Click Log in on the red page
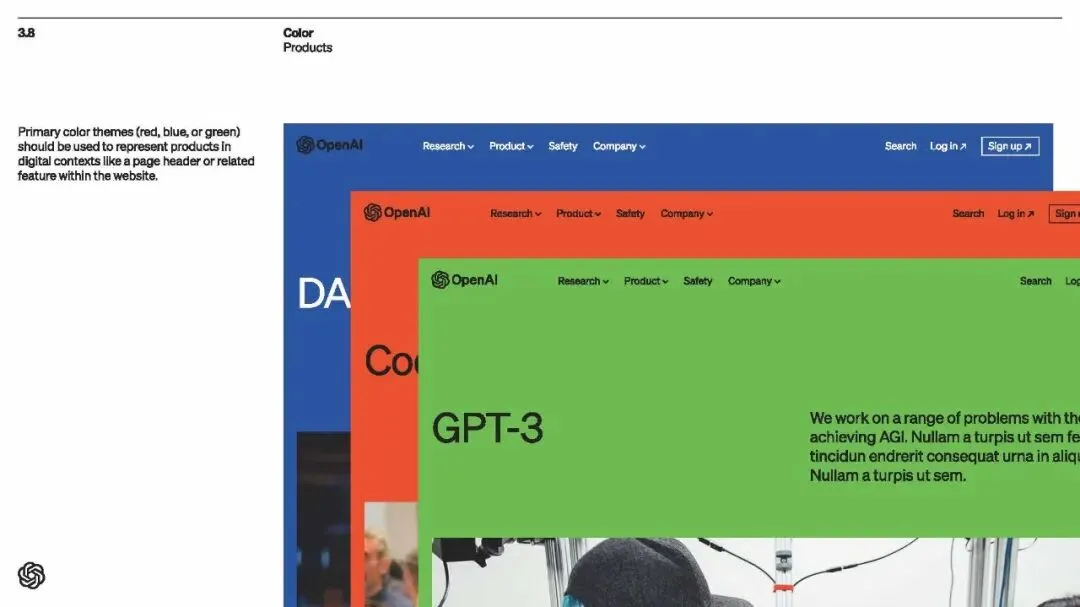1080x607 pixels. [x=1015, y=214]
